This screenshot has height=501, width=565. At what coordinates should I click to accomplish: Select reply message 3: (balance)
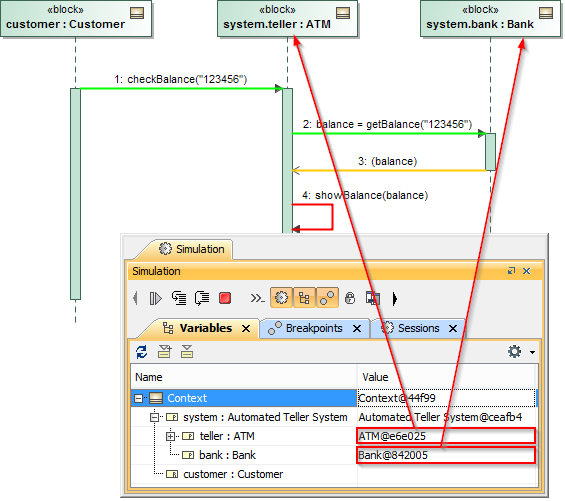[x=387, y=161]
